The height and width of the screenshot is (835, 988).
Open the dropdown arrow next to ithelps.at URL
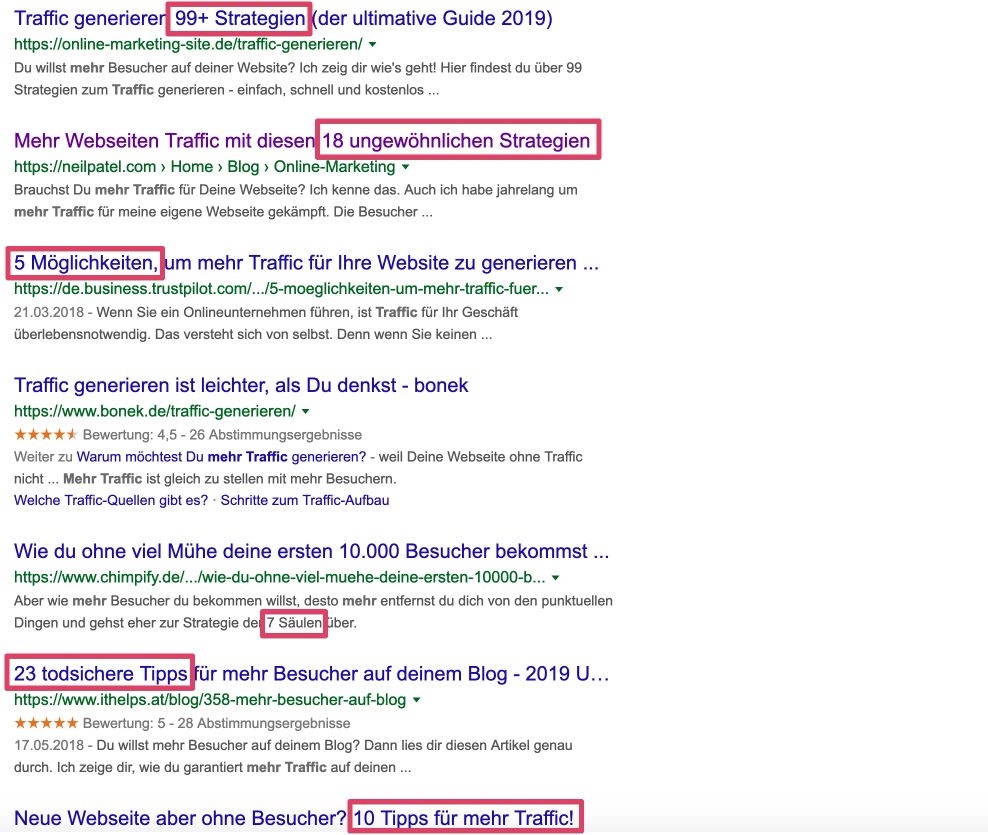[x=414, y=698]
